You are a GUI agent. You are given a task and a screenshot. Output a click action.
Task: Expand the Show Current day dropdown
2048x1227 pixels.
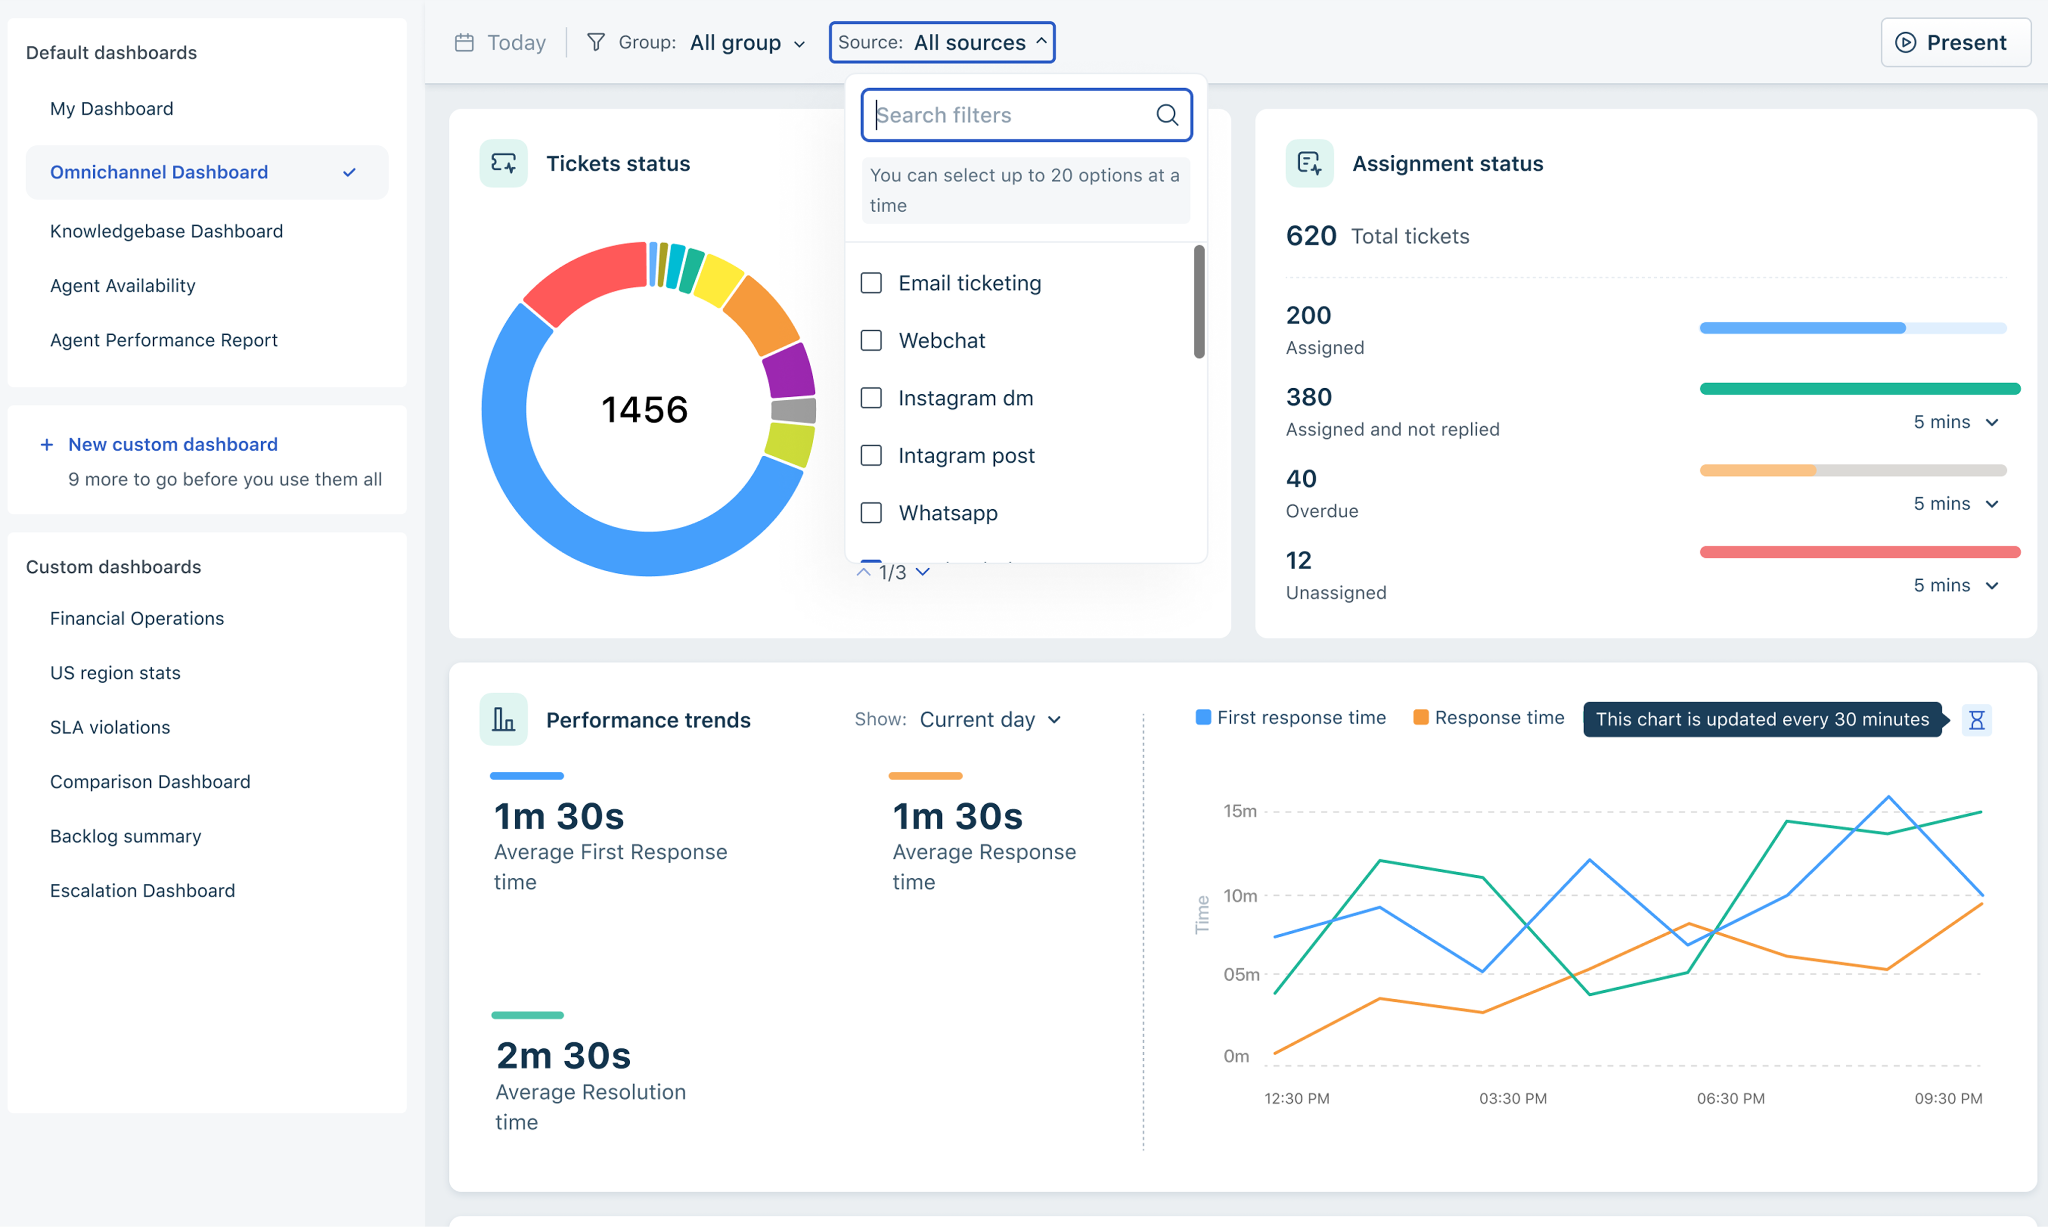tap(989, 720)
